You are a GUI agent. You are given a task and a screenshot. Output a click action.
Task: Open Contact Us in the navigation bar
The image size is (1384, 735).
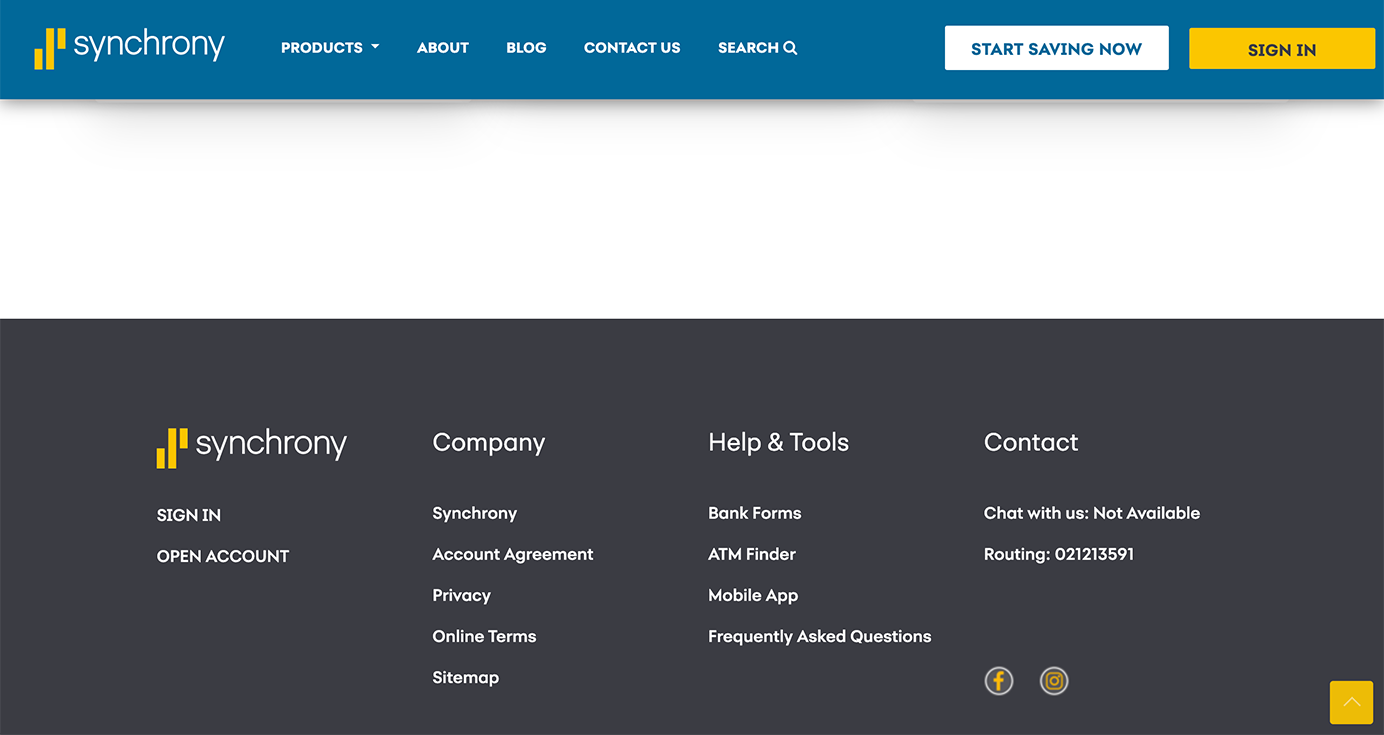point(632,48)
